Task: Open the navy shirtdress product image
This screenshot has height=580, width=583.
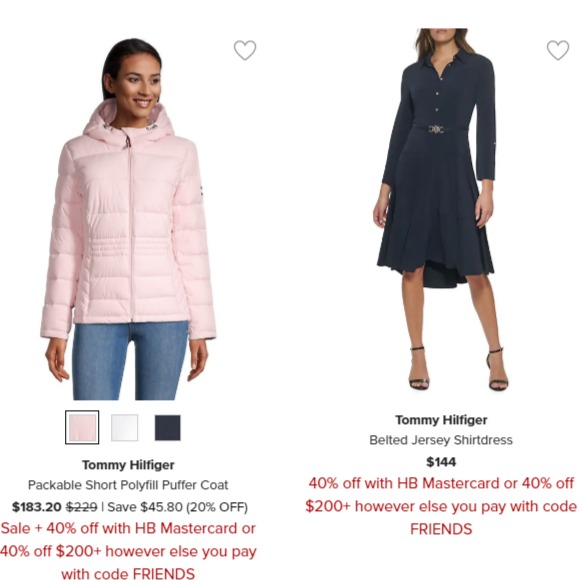Action: coord(441,210)
